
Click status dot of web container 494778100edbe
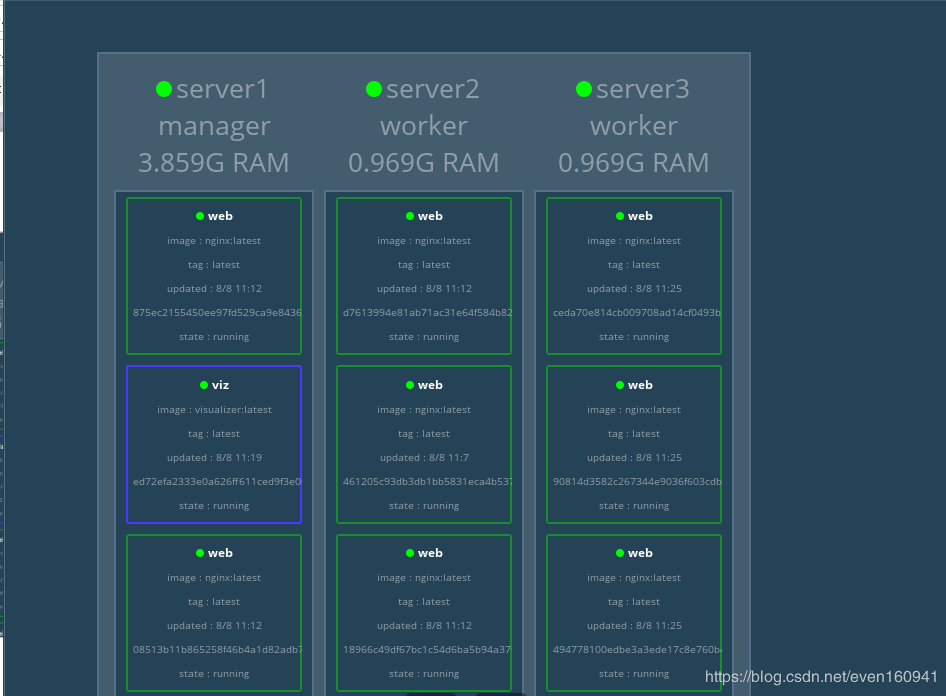point(620,553)
